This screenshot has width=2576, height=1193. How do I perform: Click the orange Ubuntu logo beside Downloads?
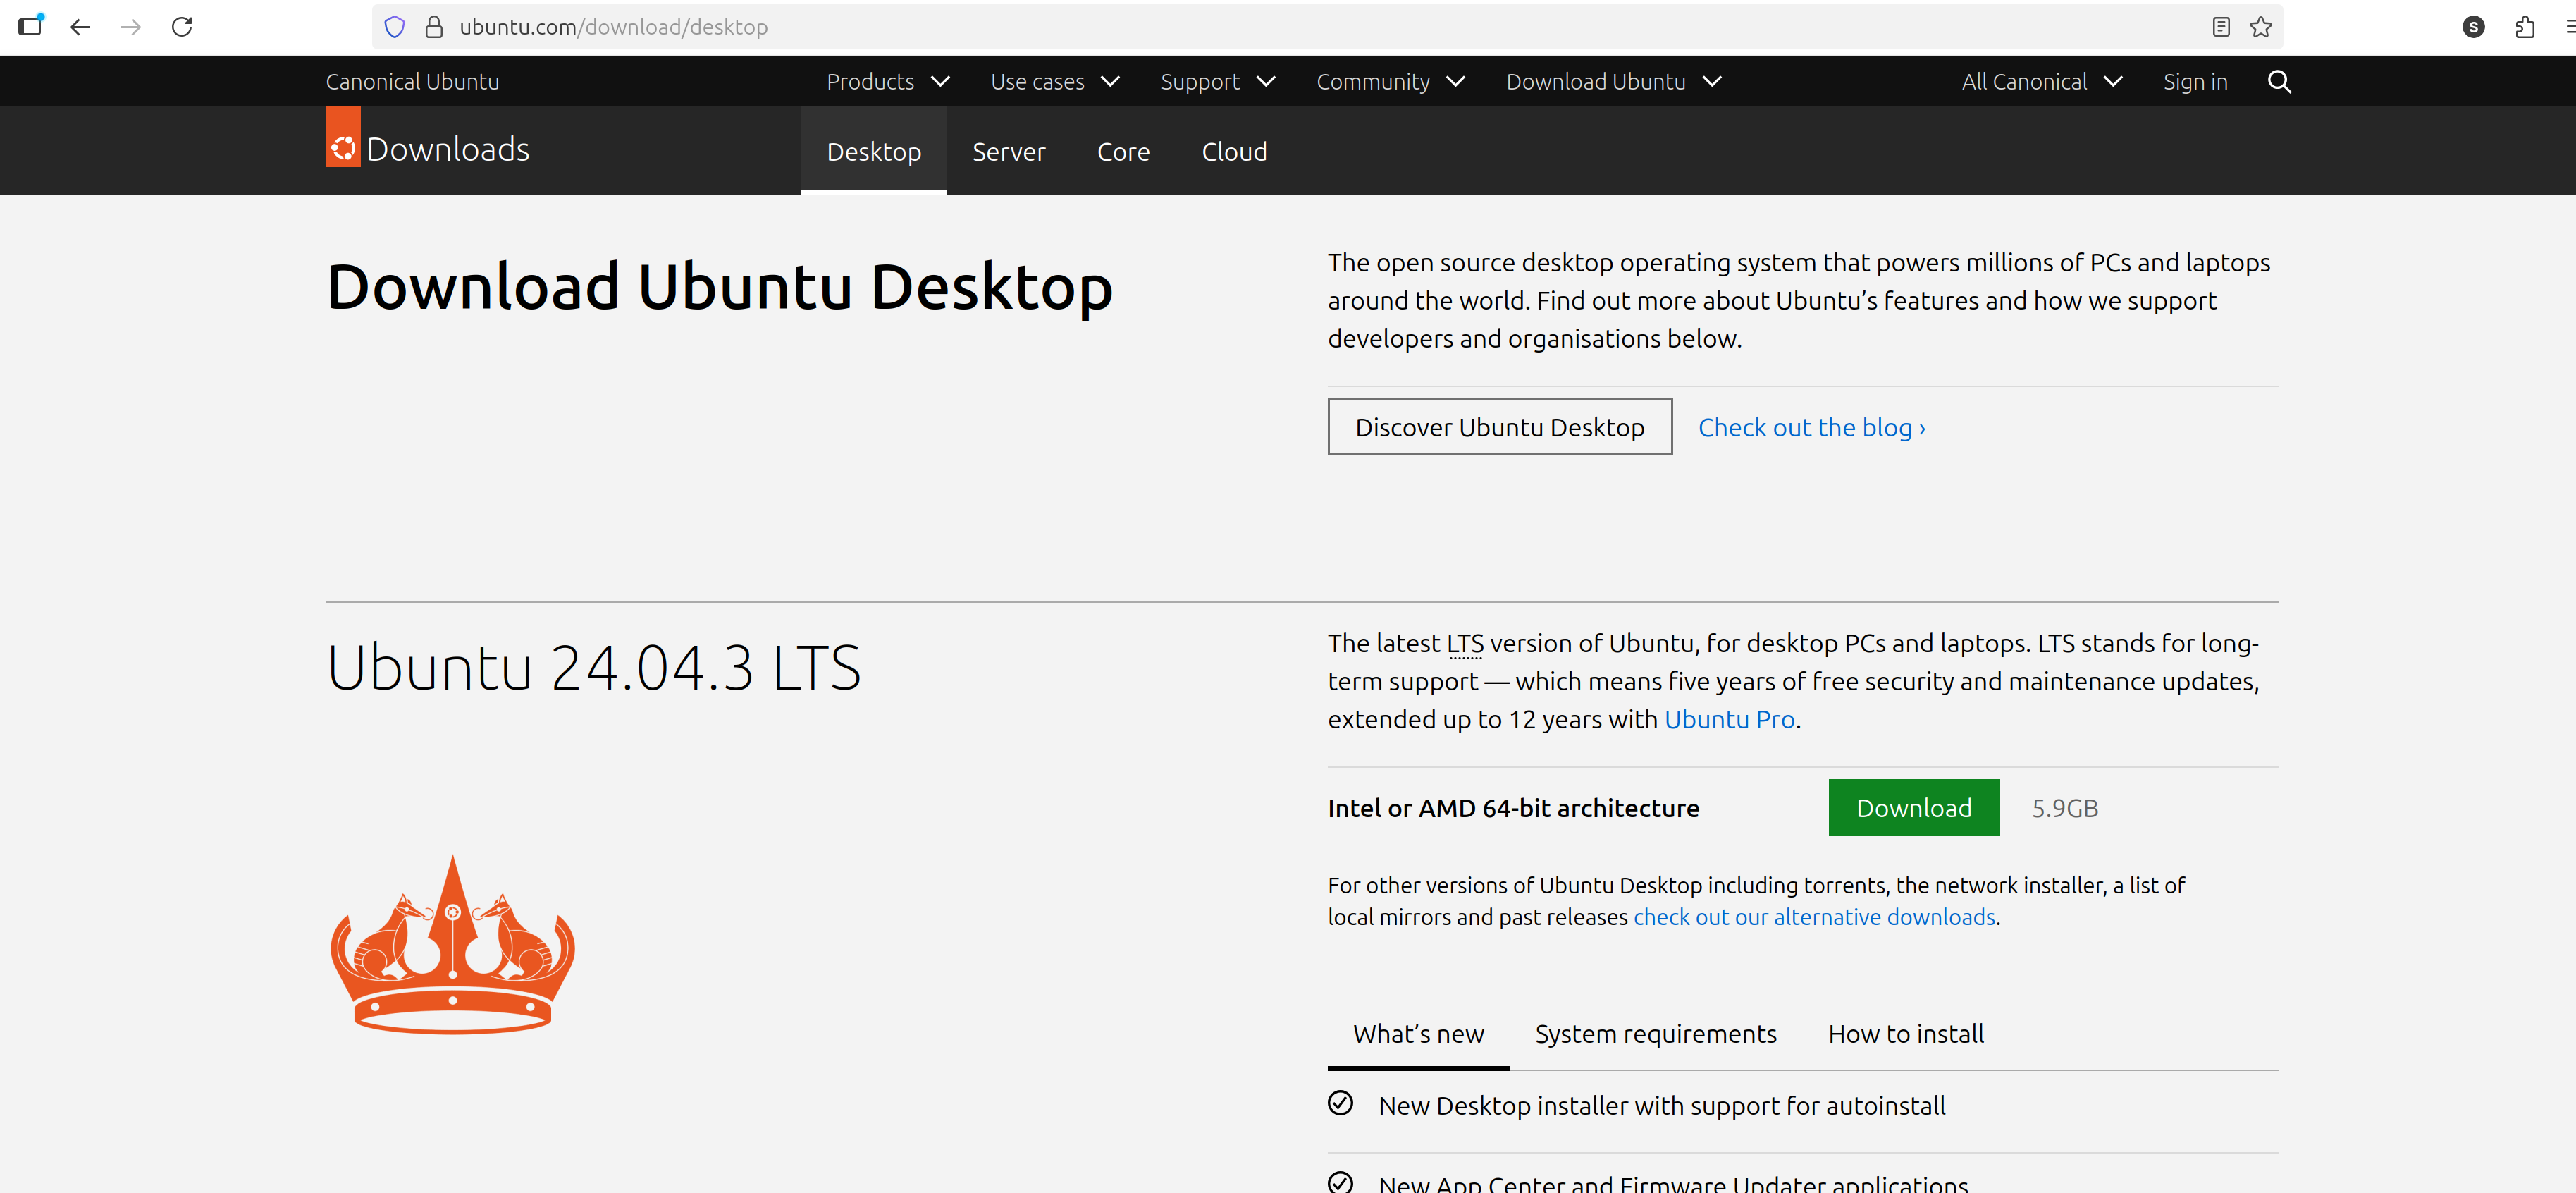[343, 137]
